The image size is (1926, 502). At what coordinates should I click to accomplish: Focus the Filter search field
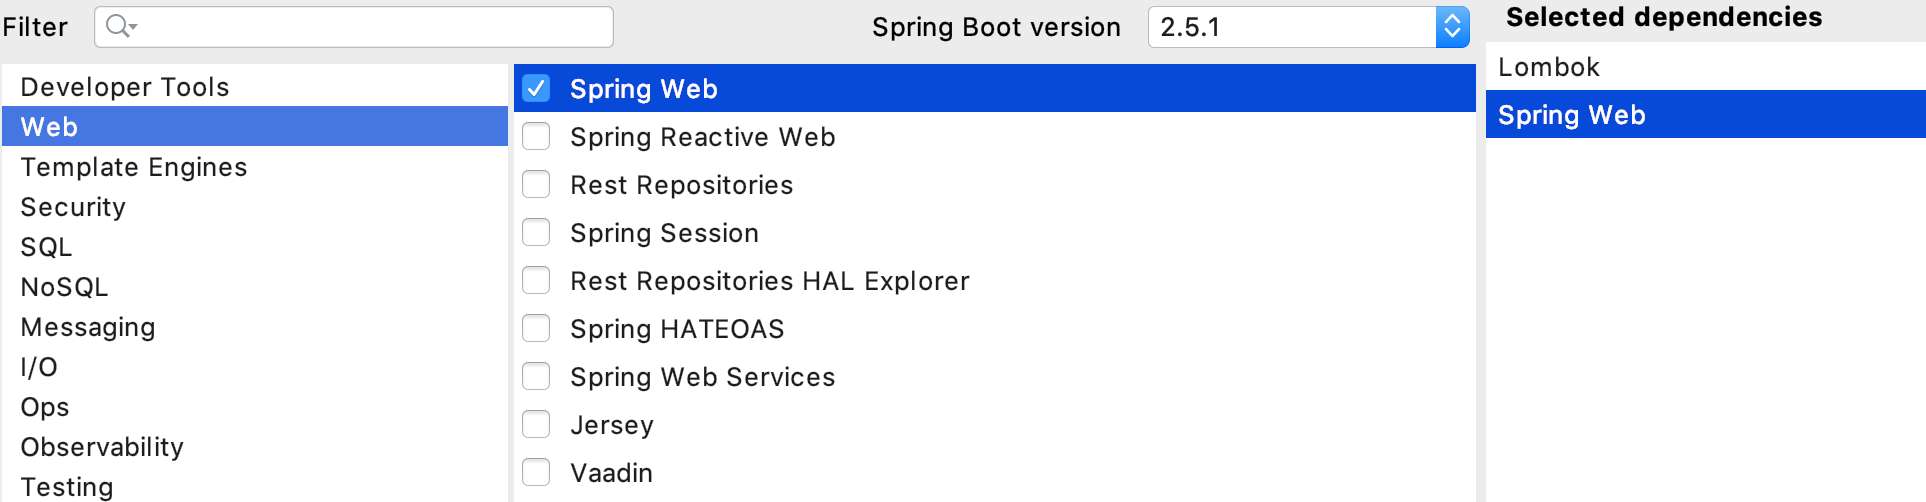[370, 27]
